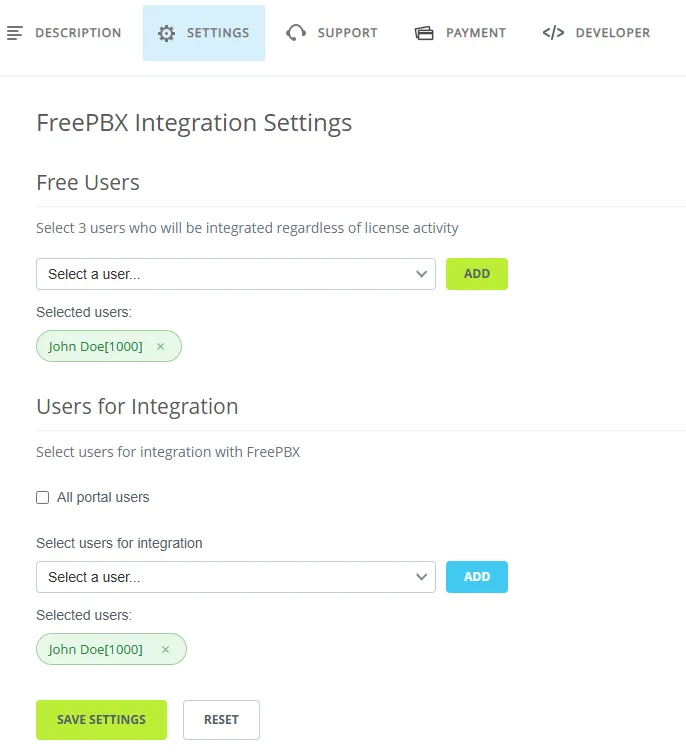
Task: Go to the Payment tab
Action: (x=460, y=33)
